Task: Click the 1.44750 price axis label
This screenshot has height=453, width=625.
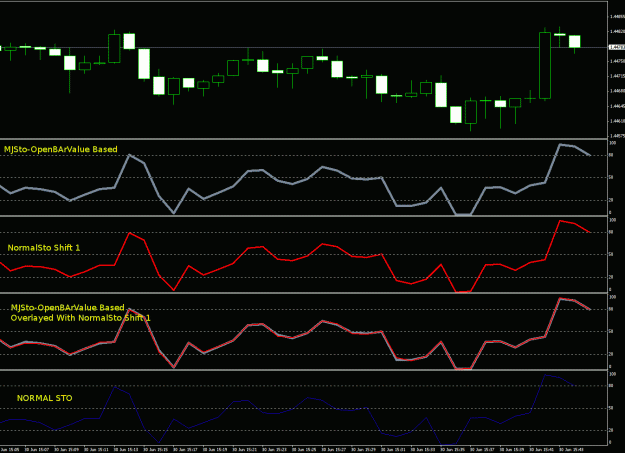Action: pos(617,61)
